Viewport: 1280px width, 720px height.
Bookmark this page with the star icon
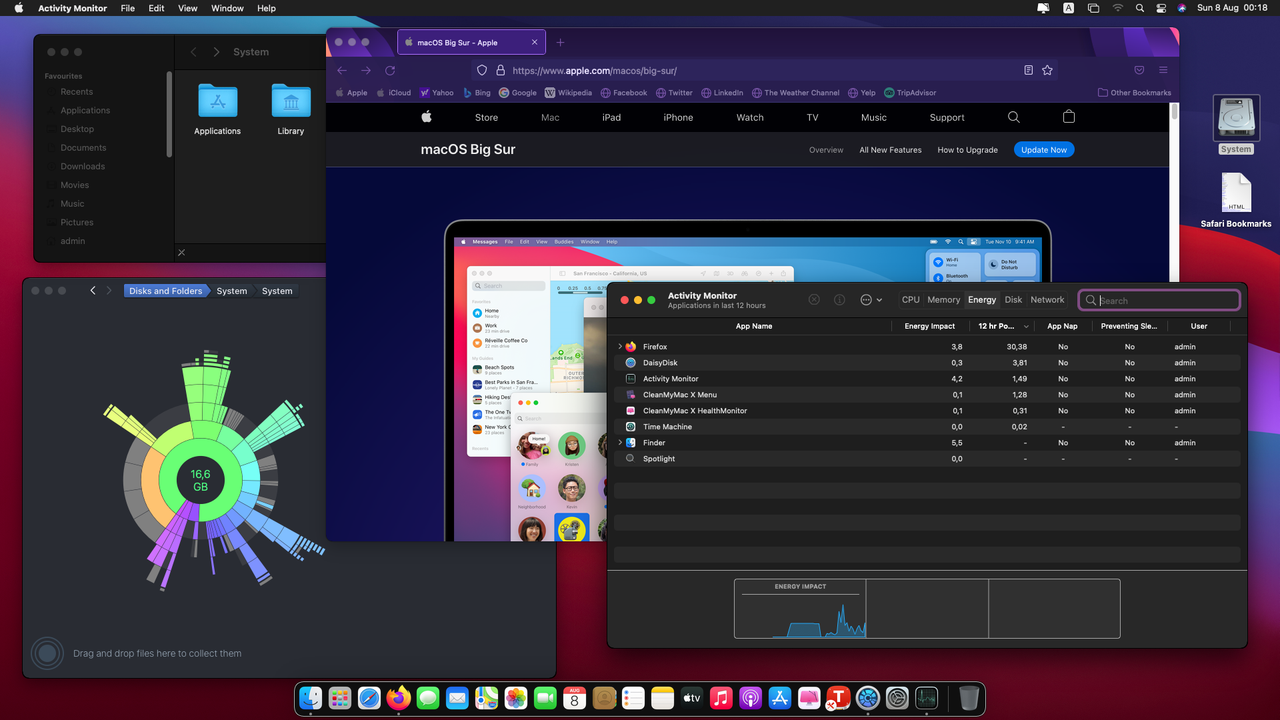1047,71
